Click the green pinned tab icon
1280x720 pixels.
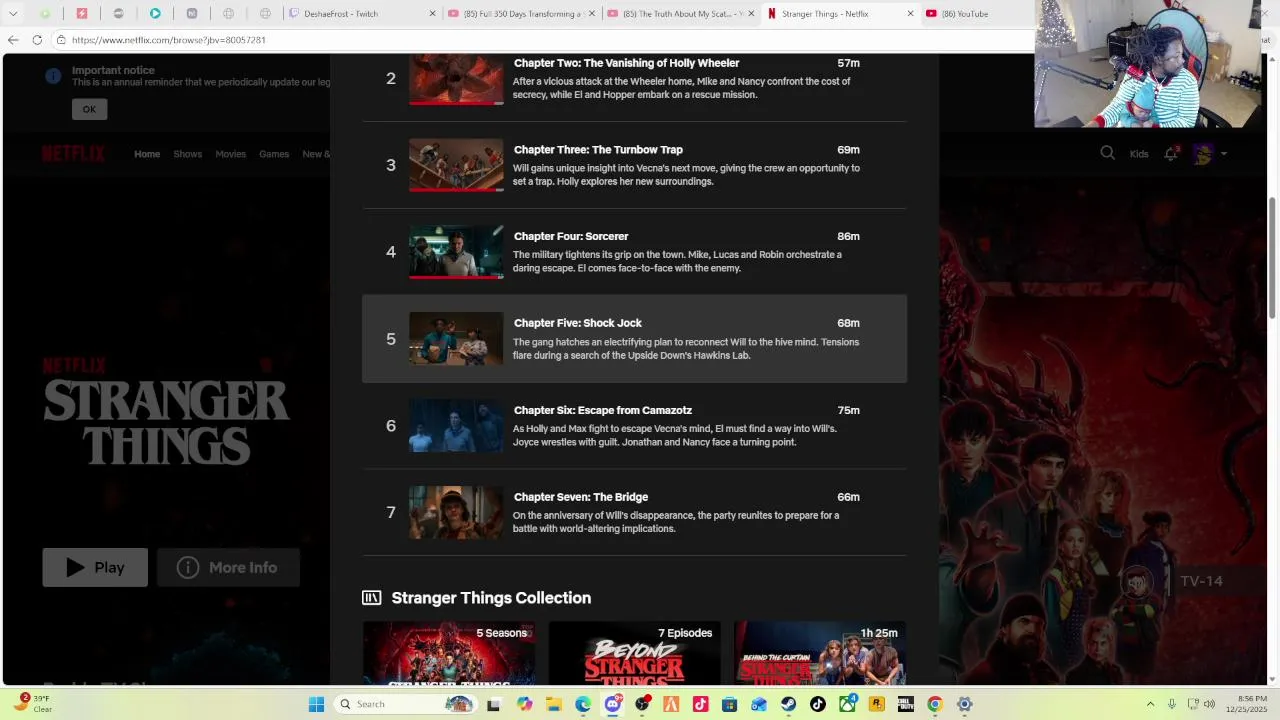click(45, 14)
